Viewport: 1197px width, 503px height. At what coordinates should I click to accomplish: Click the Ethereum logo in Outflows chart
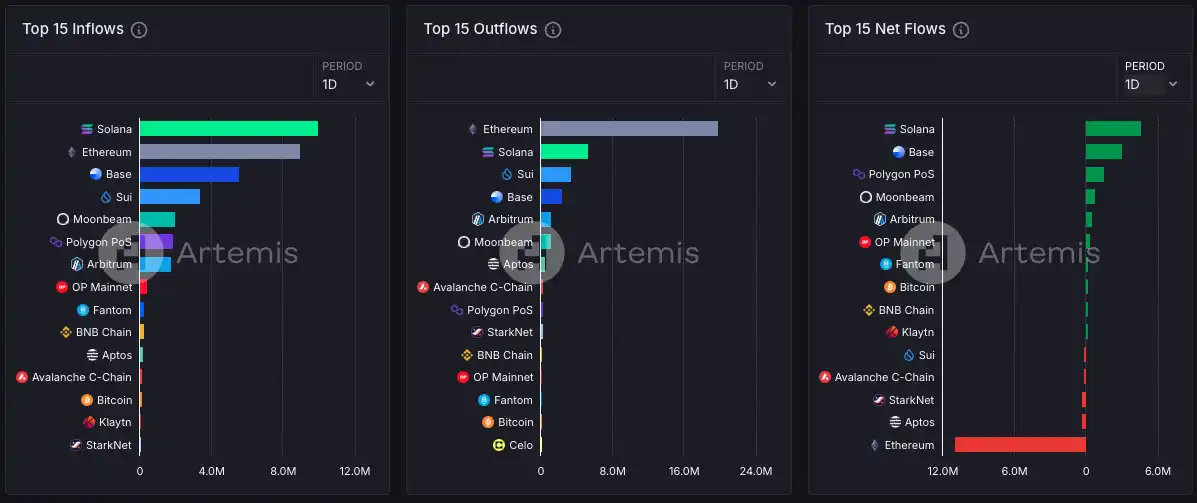(x=473, y=129)
